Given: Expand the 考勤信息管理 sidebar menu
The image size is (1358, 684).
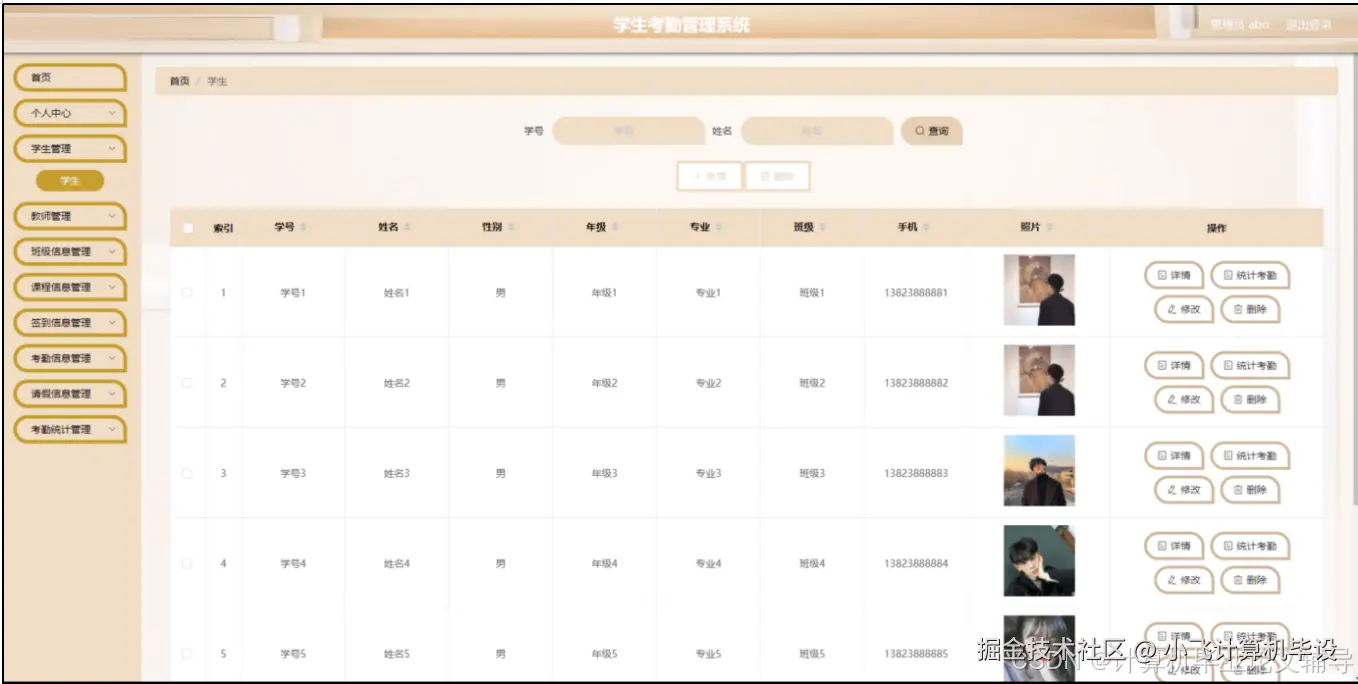Looking at the screenshot, I should click(x=70, y=358).
